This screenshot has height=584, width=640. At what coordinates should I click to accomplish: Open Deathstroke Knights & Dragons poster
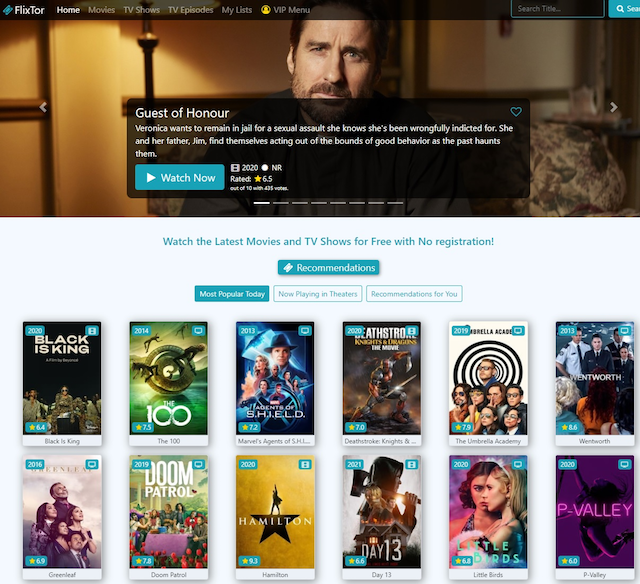coord(382,378)
